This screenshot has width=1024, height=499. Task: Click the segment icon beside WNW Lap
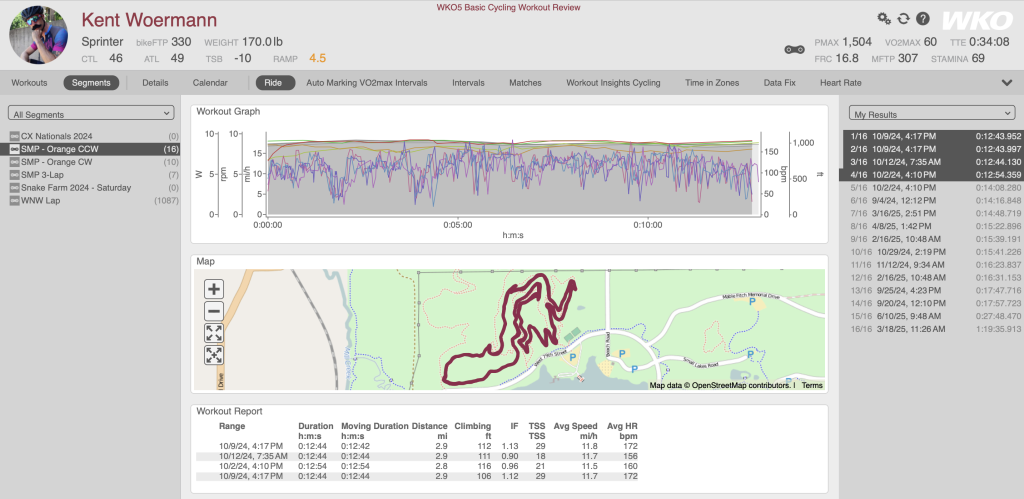click(x=14, y=200)
